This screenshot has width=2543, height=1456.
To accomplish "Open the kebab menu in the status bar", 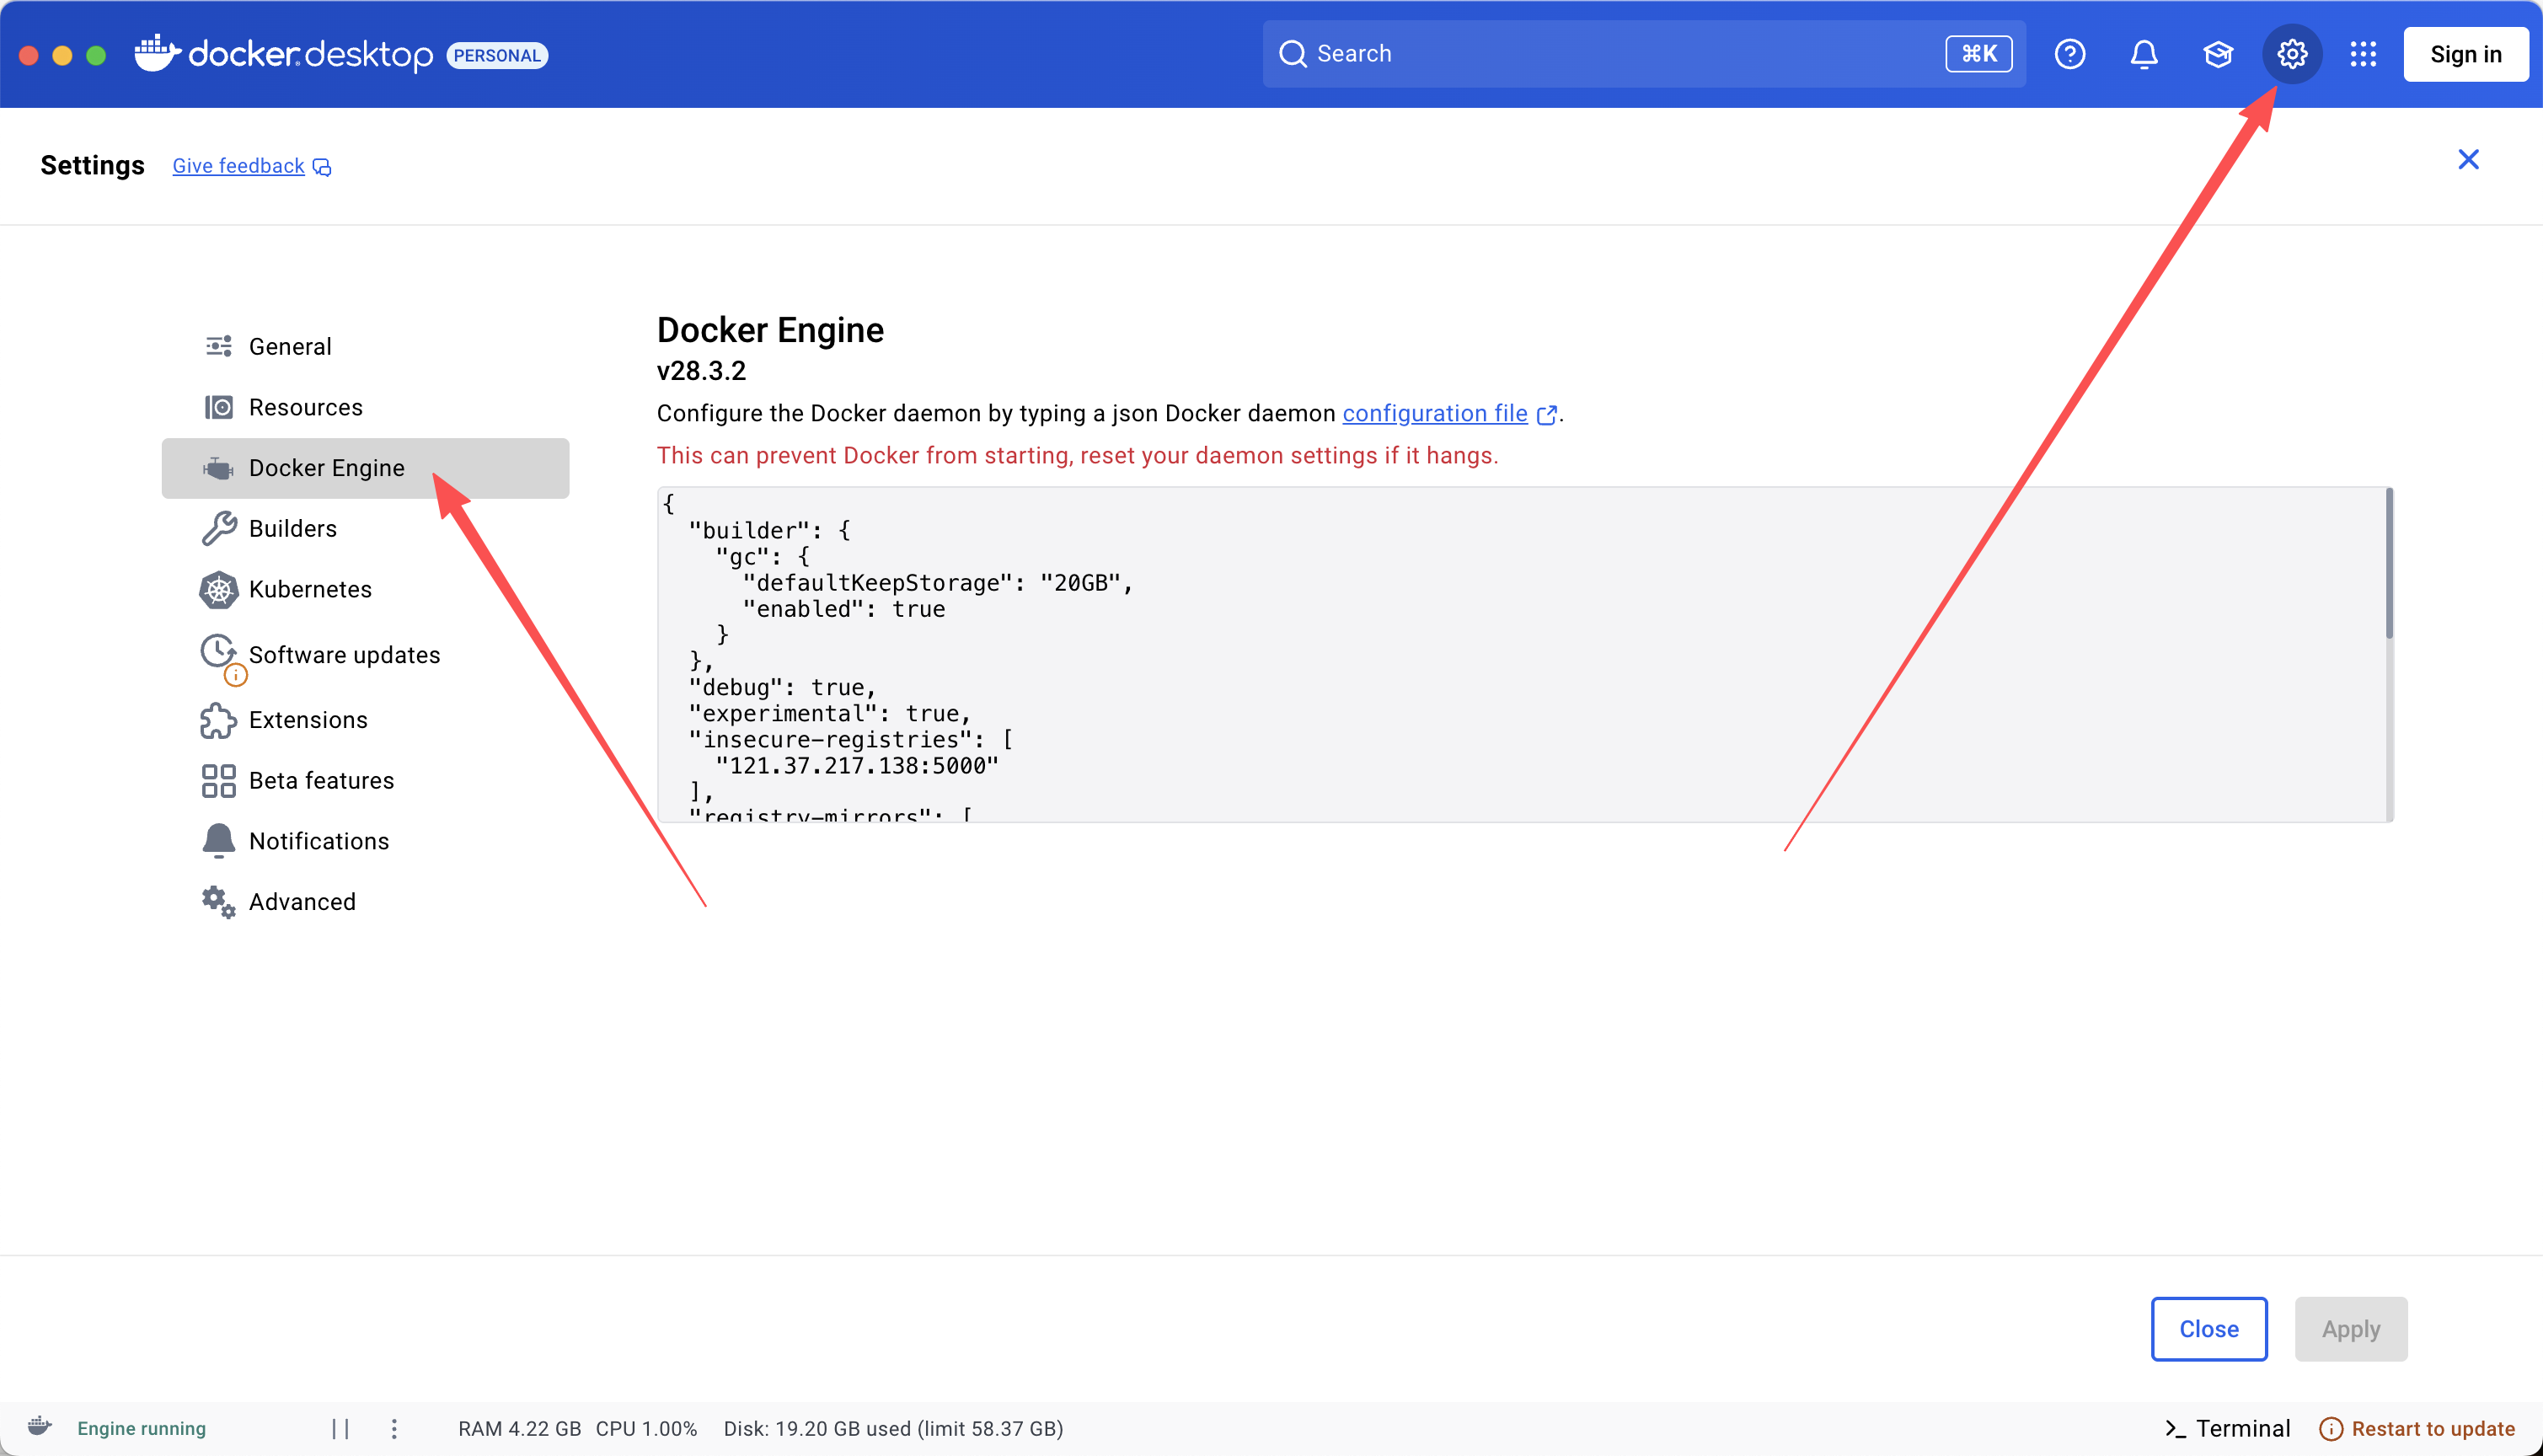I will click(394, 1428).
